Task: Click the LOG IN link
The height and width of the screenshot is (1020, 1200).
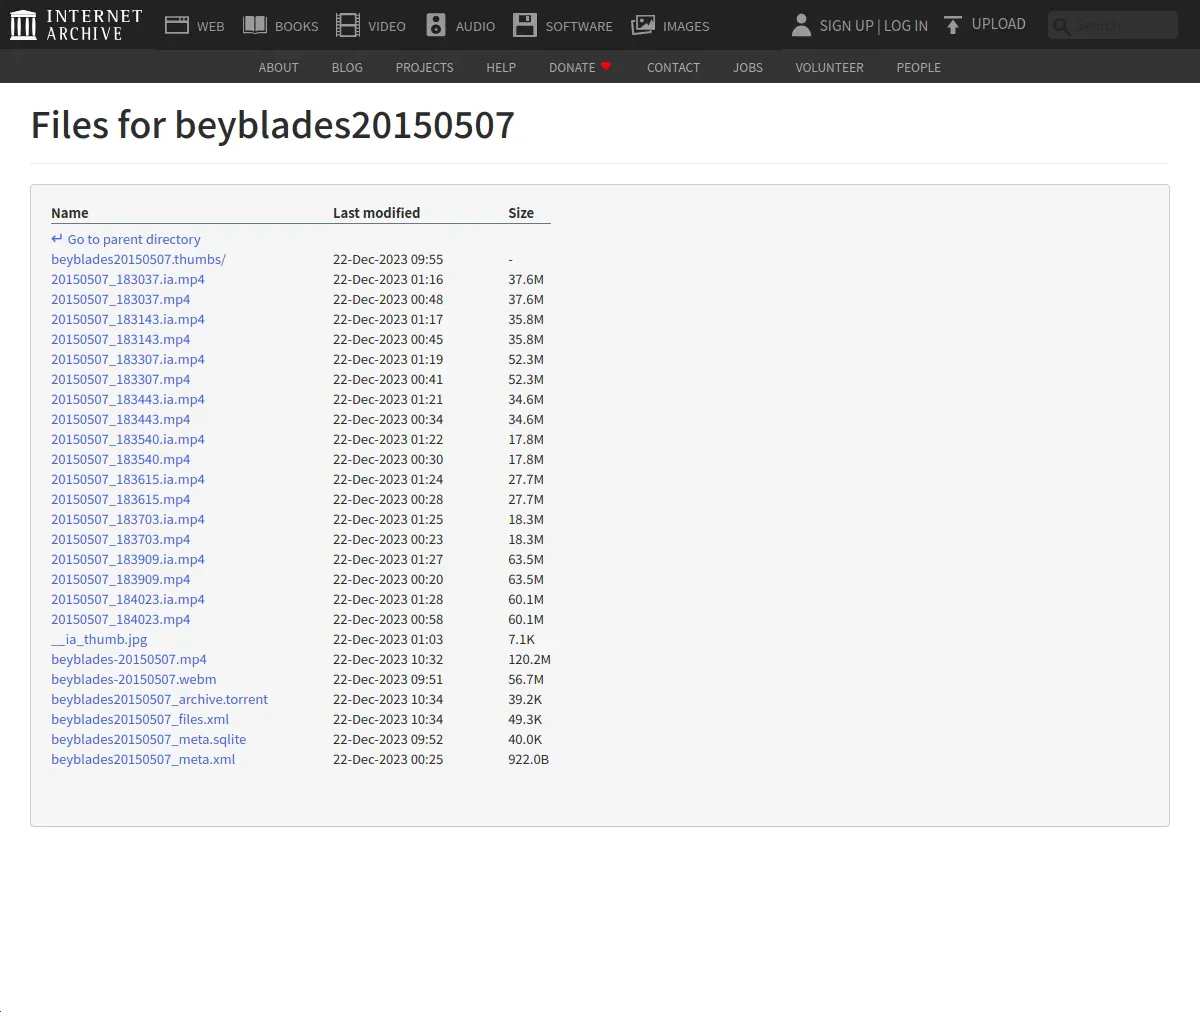Action: (x=906, y=26)
